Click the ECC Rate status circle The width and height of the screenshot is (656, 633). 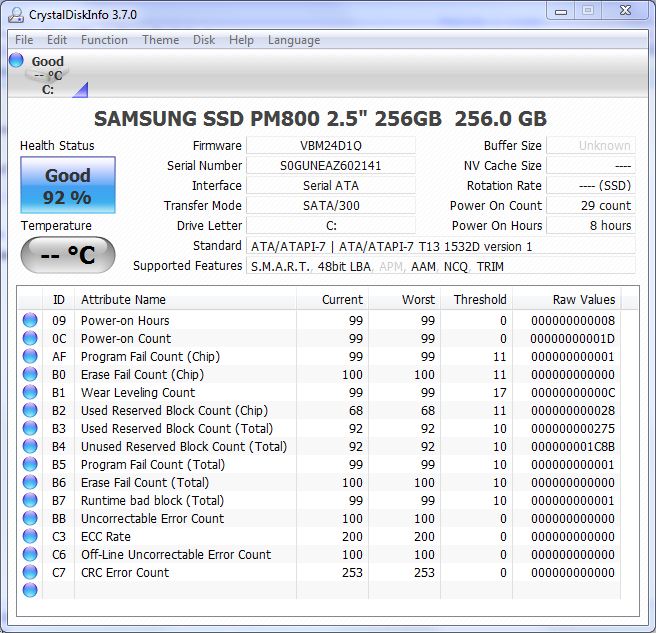click(30, 536)
